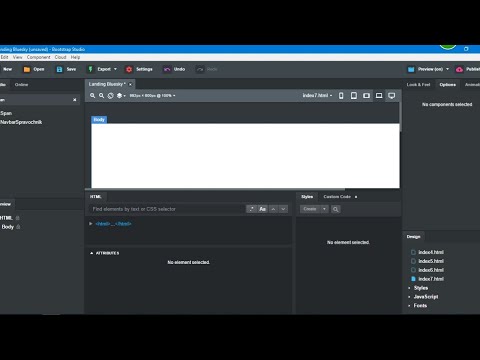
Task: Open the stage highlight options dropdown
Action: 121,96
